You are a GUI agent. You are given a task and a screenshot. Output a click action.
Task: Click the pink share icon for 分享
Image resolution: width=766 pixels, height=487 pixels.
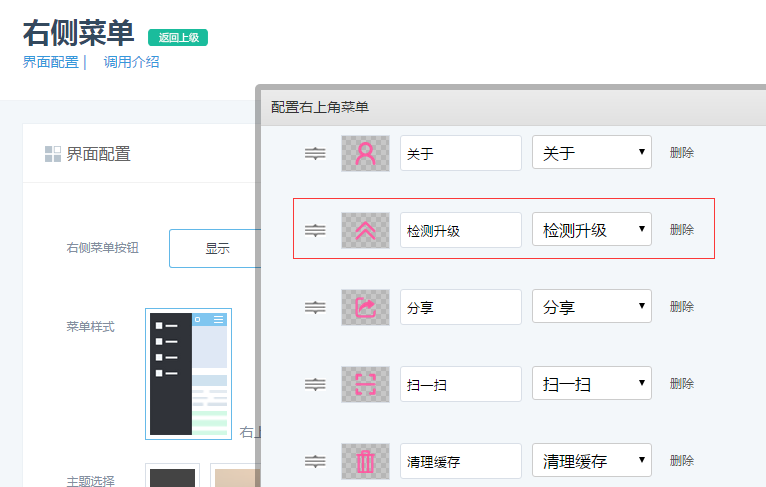click(x=365, y=307)
